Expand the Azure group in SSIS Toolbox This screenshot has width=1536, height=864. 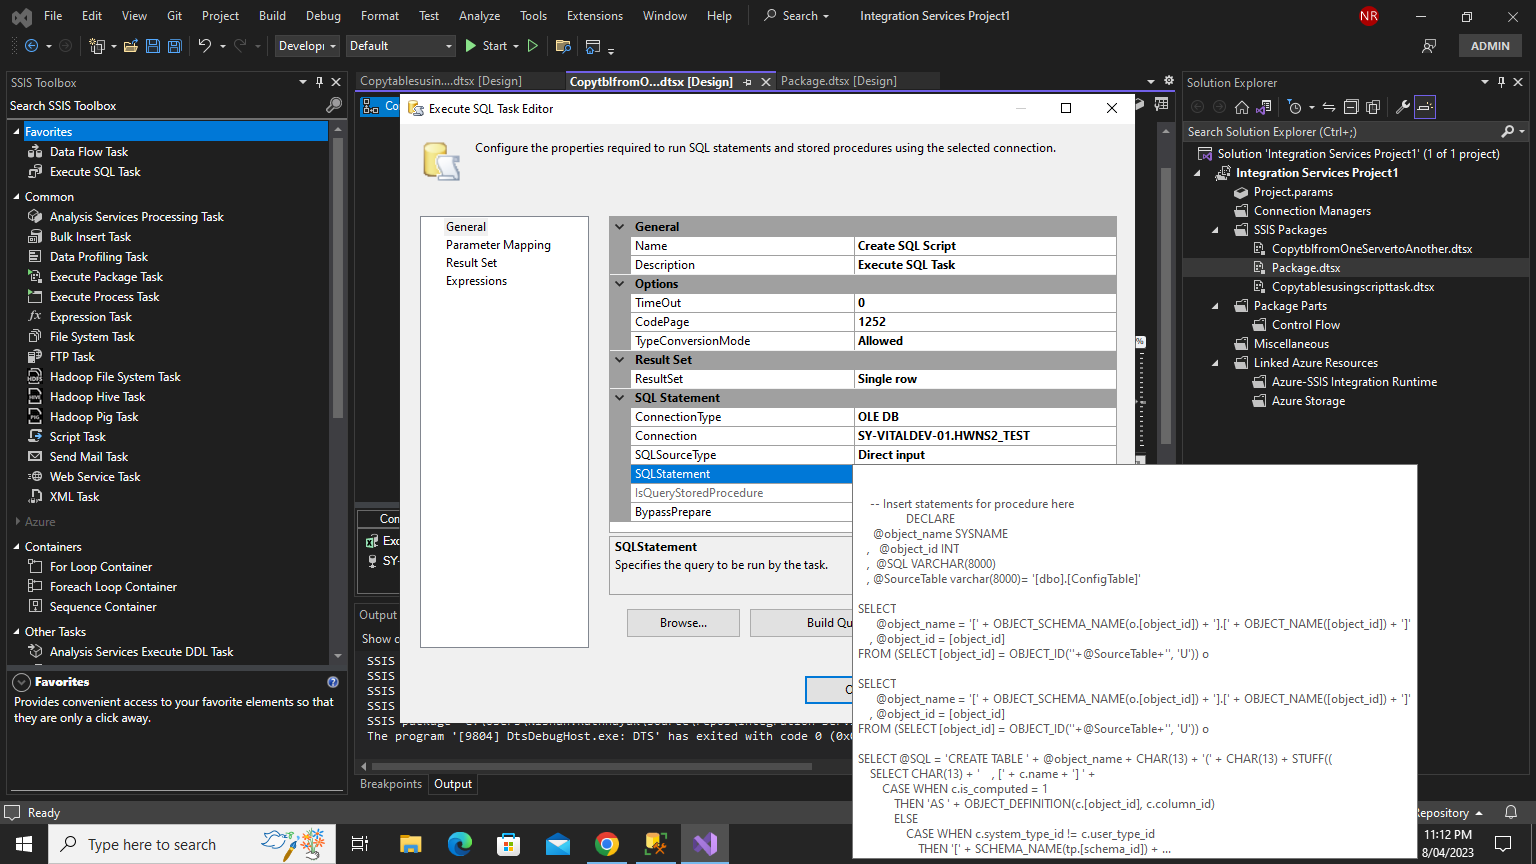17,522
